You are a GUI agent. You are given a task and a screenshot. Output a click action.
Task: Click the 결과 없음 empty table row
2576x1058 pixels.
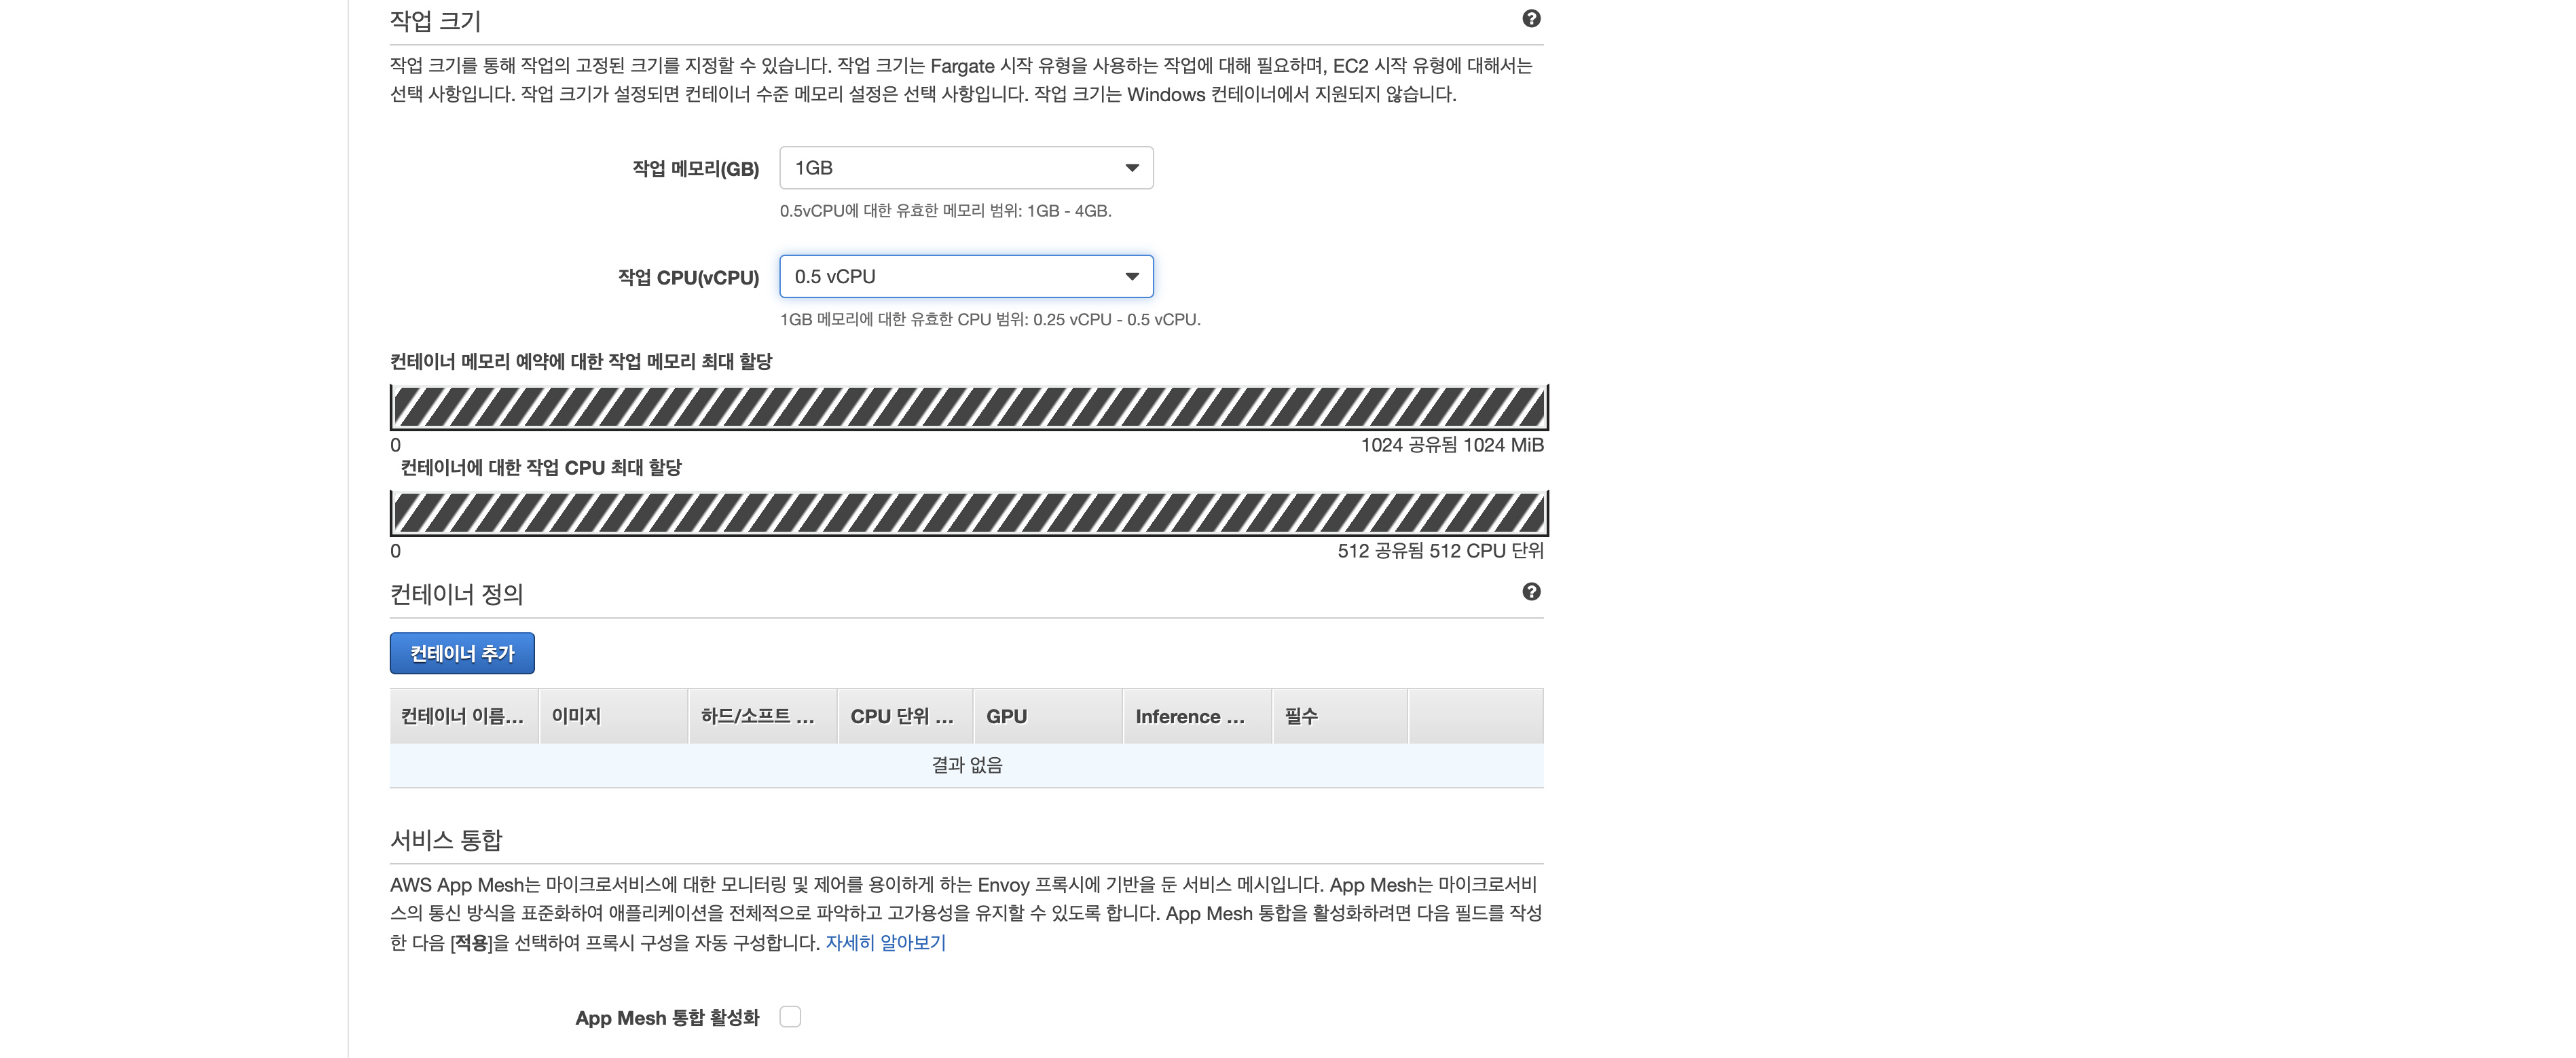click(966, 765)
